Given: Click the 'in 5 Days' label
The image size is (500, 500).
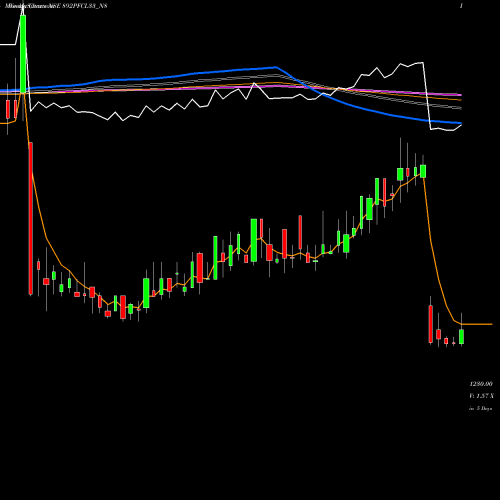Looking at the screenshot, I should [x=480, y=408].
